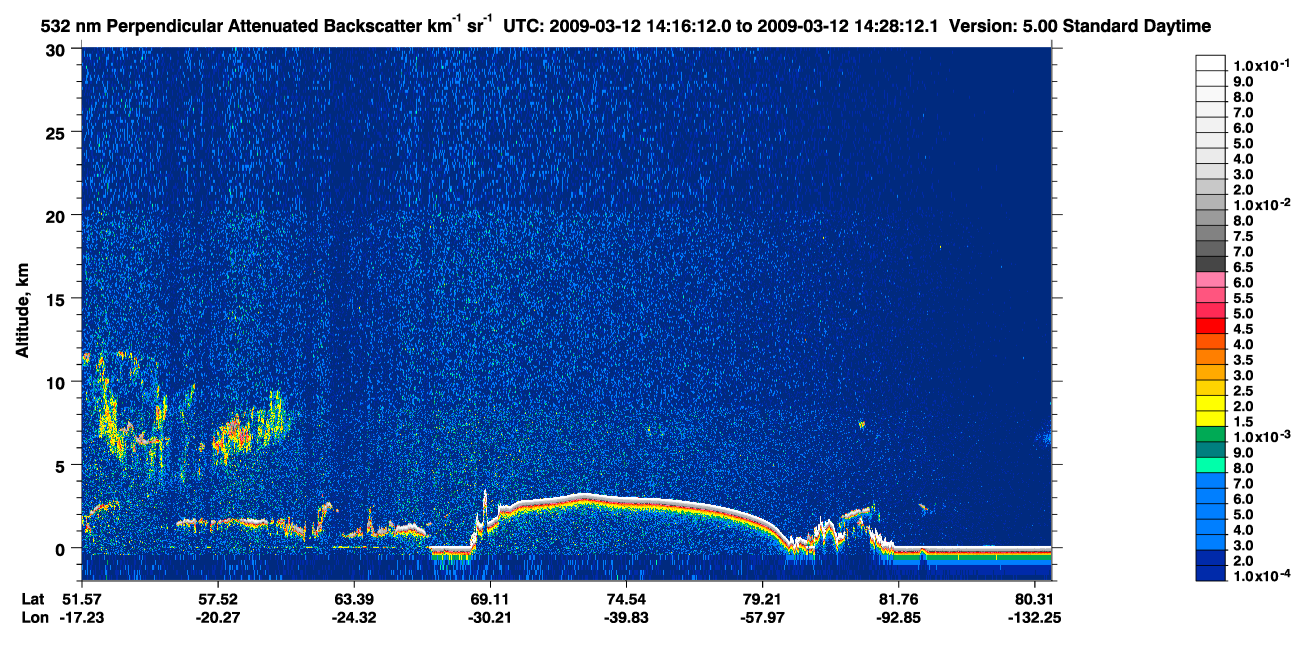
Task: Click the 1.0x10-1 colorbar label
Action: (x=1261, y=64)
